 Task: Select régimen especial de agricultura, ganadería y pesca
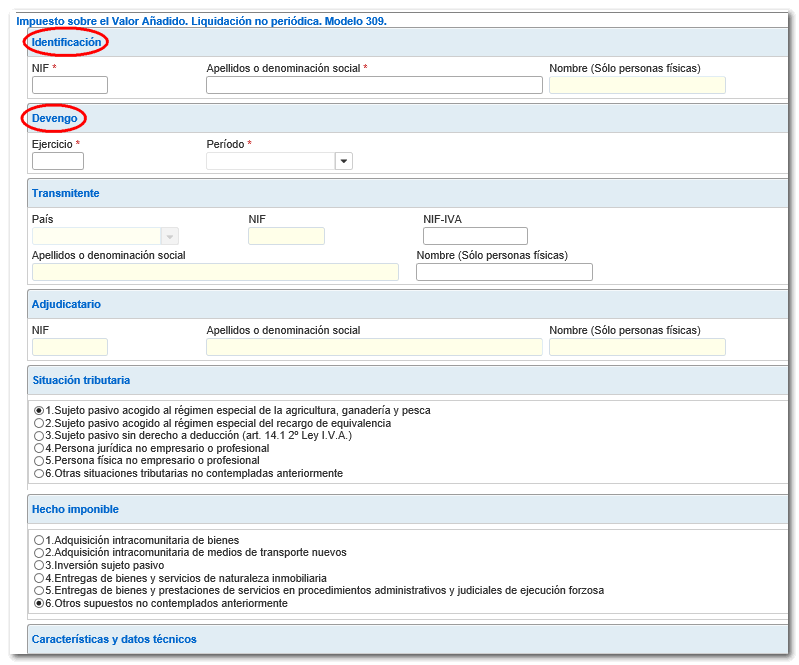(39, 410)
